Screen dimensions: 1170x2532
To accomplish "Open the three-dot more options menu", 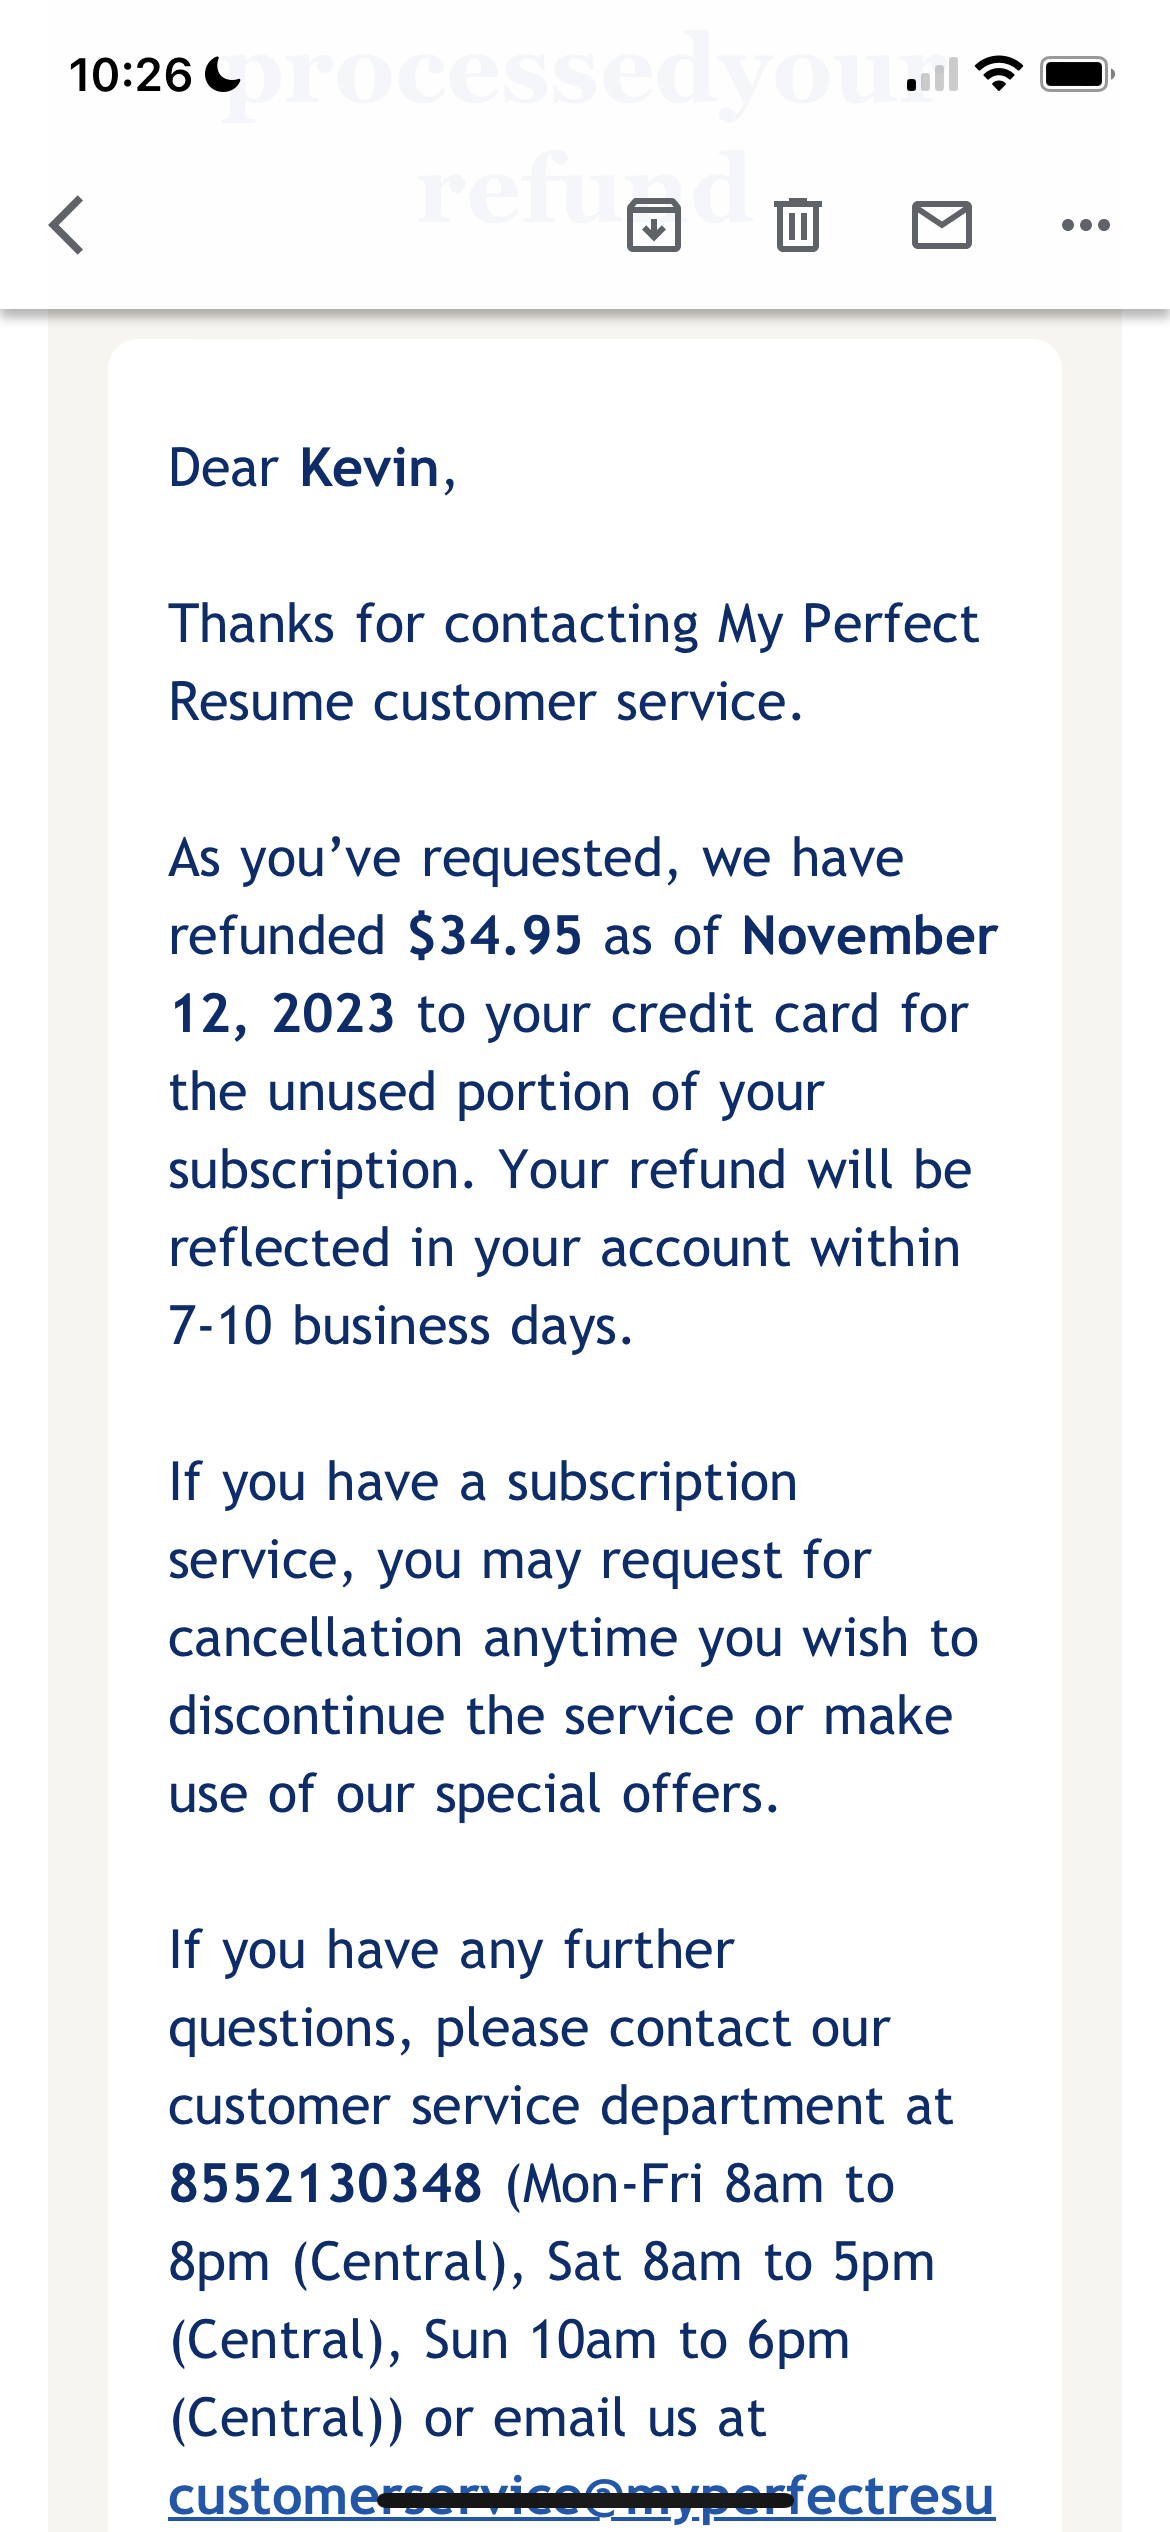I will [x=1086, y=225].
